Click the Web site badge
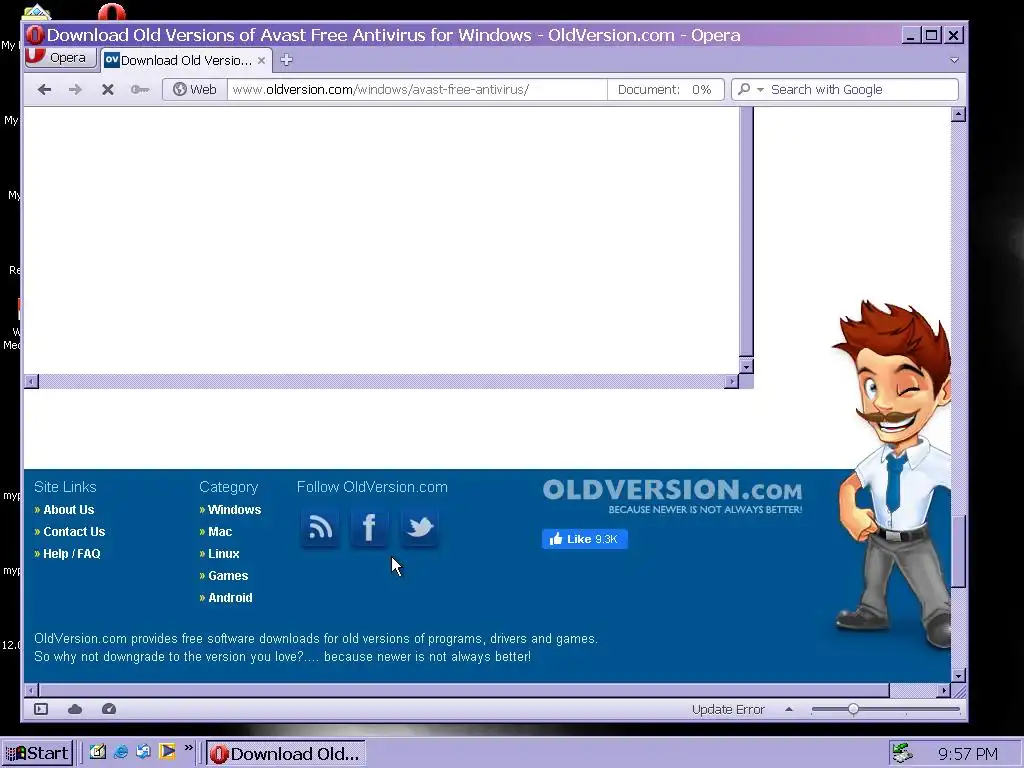Screen dimensions: 1024x768 coord(195,89)
